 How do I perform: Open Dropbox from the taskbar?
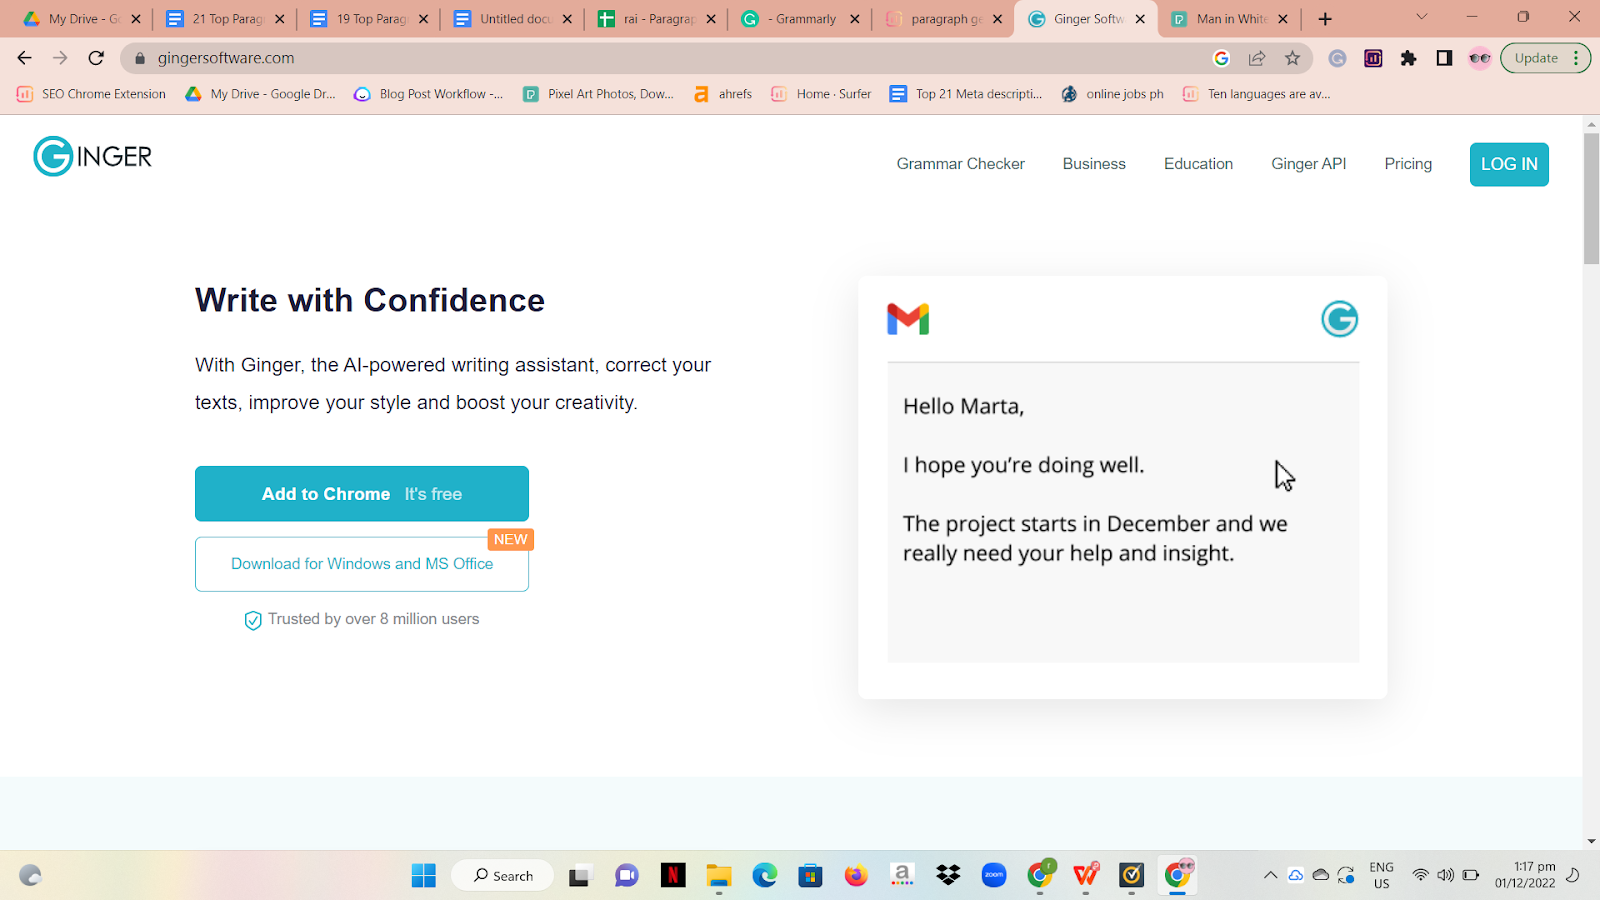pyautogui.click(x=948, y=875)
